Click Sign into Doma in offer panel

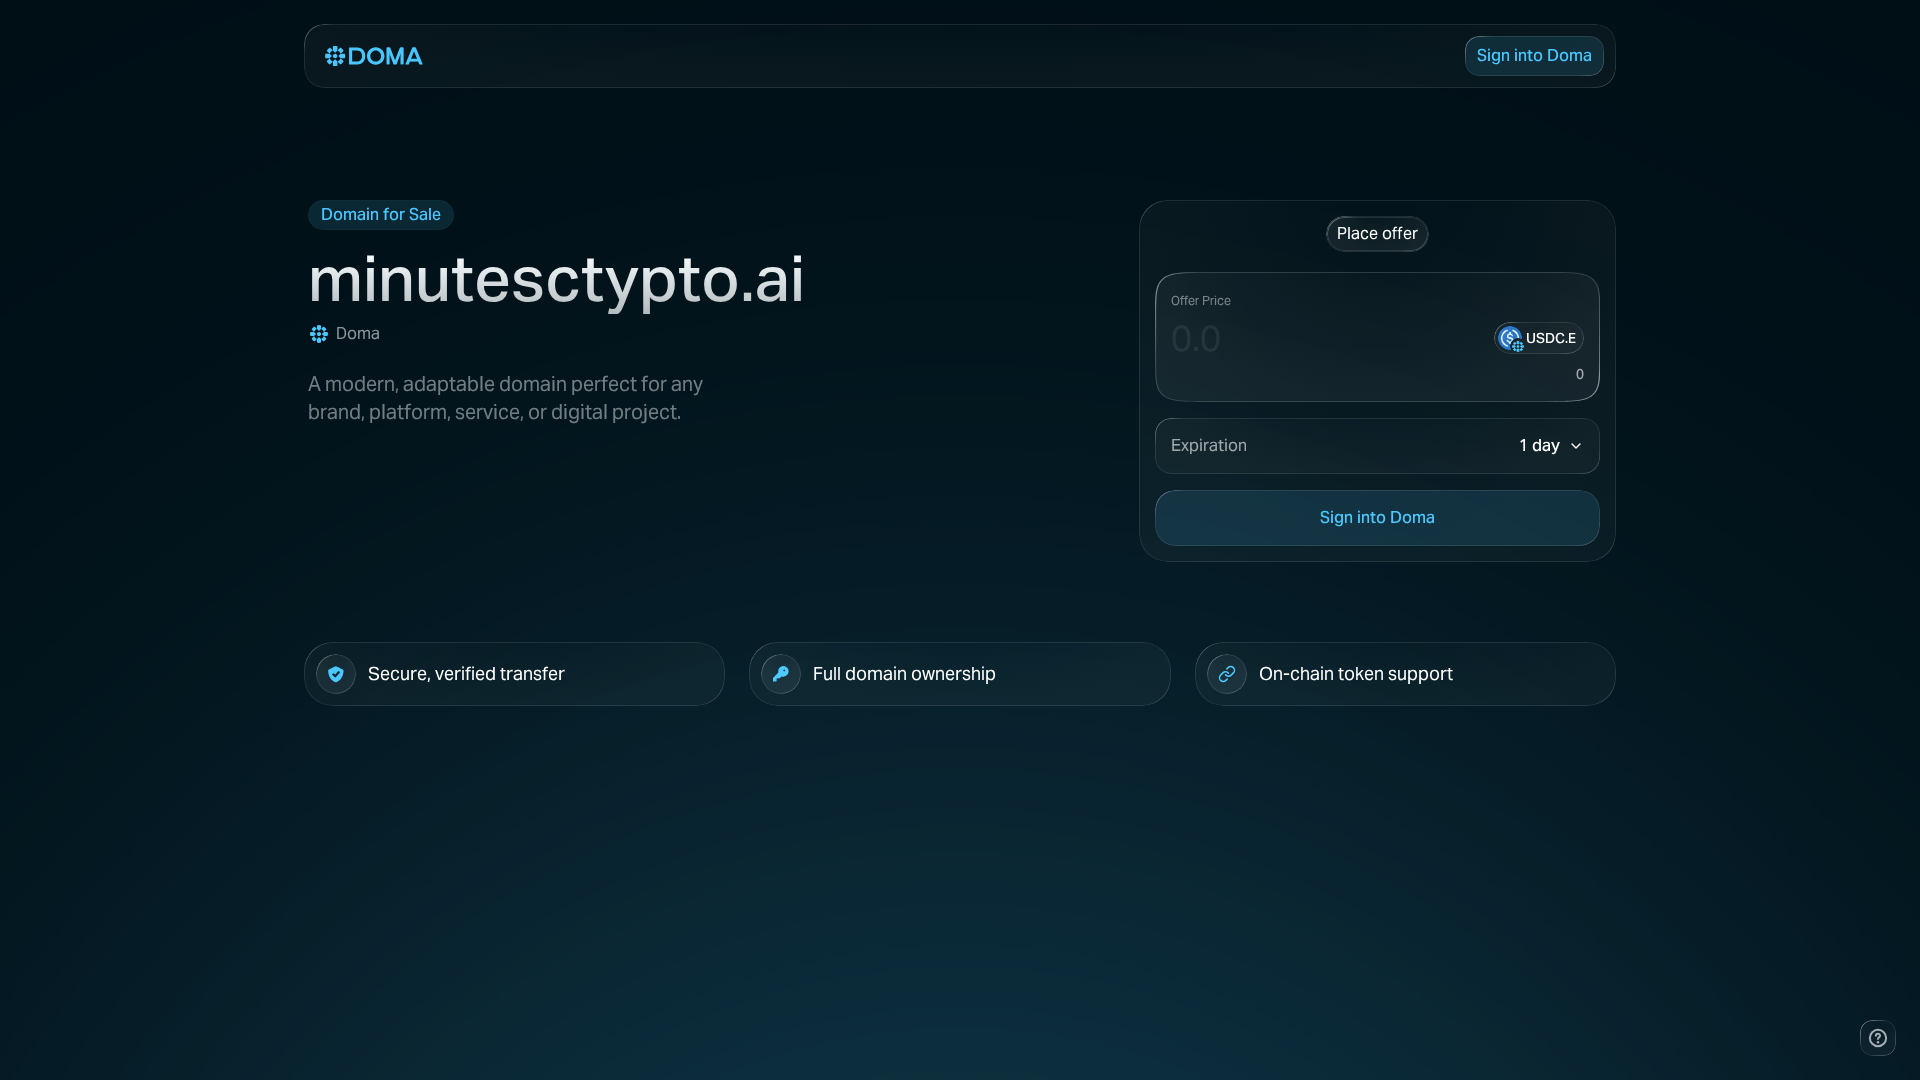[1377, 518]
